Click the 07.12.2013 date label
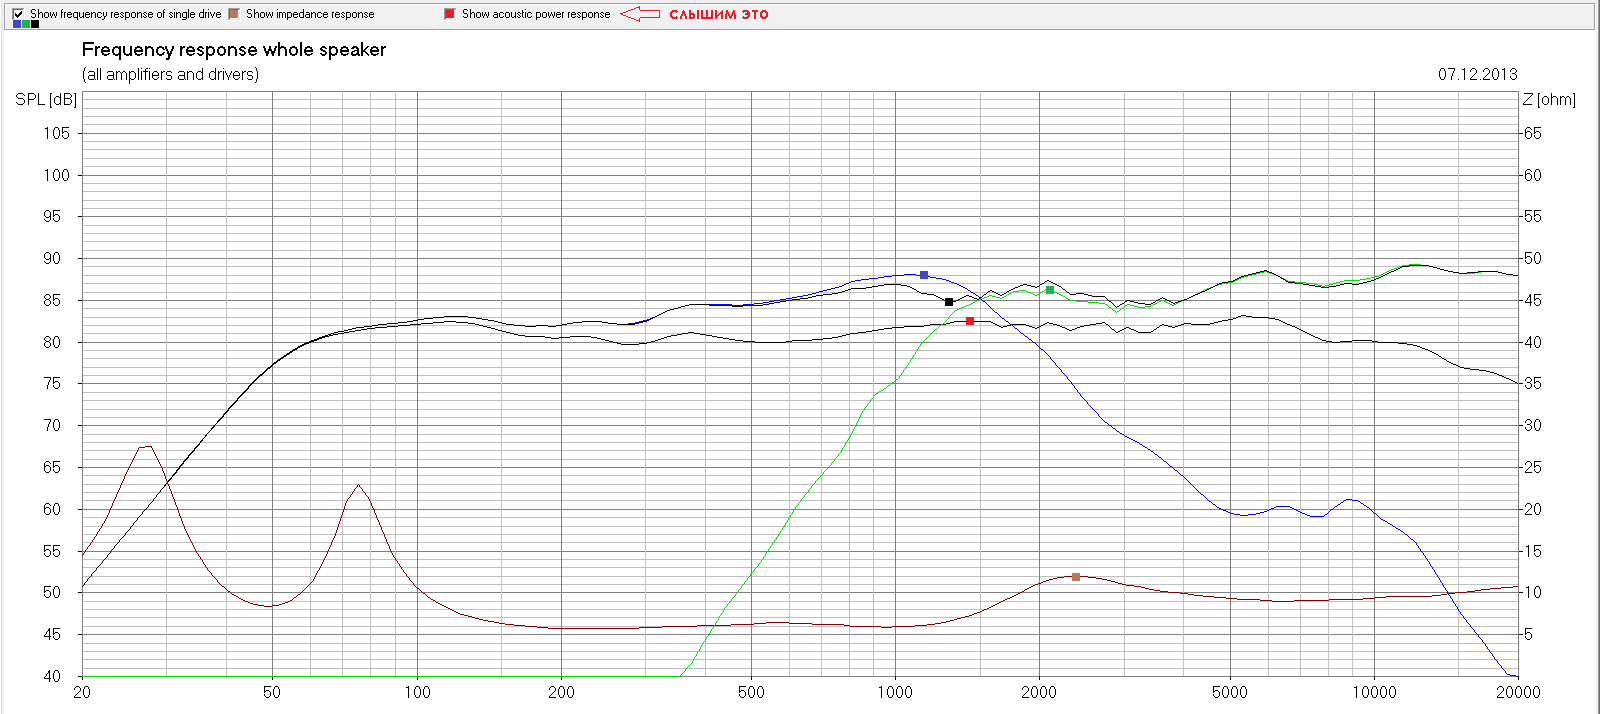1600x714 pixels. [1478, 74]
